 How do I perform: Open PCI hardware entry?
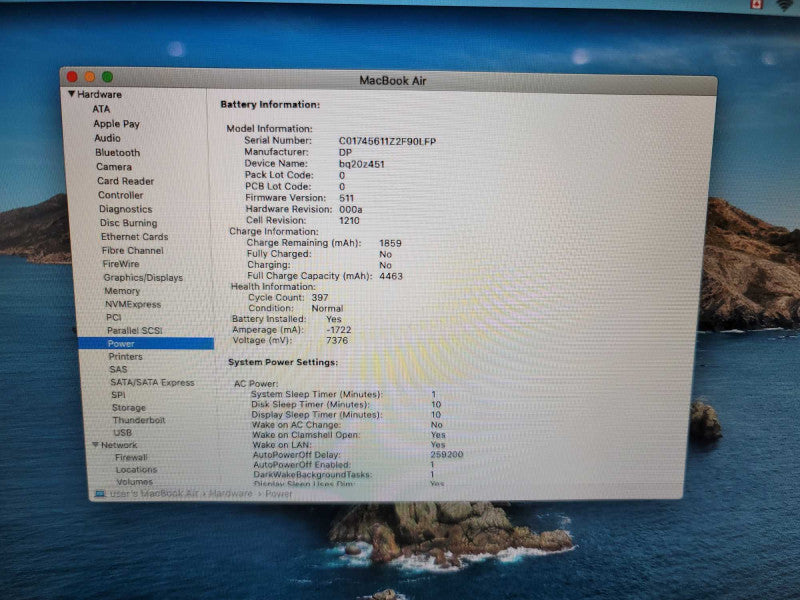[113, 317]
